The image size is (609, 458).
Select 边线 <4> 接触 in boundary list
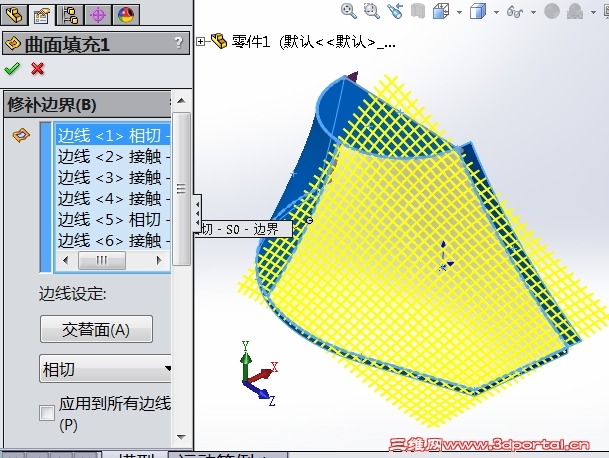[x=113, y=199]
